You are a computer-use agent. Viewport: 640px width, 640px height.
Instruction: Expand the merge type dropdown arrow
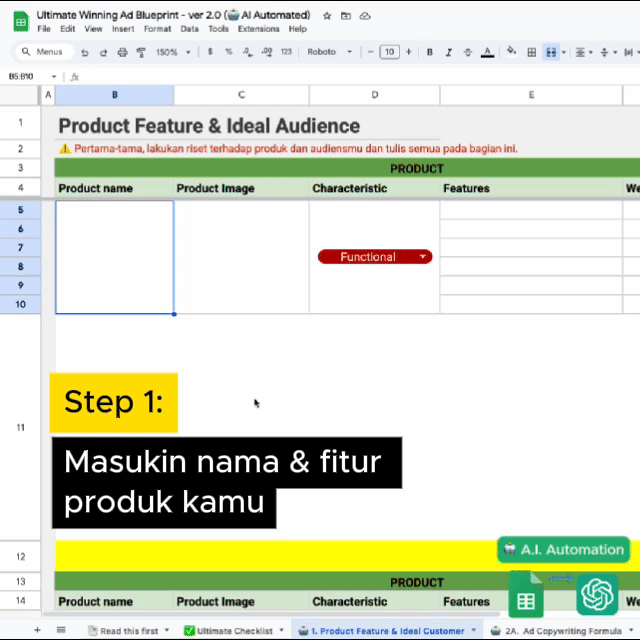[x=564, y=52]
